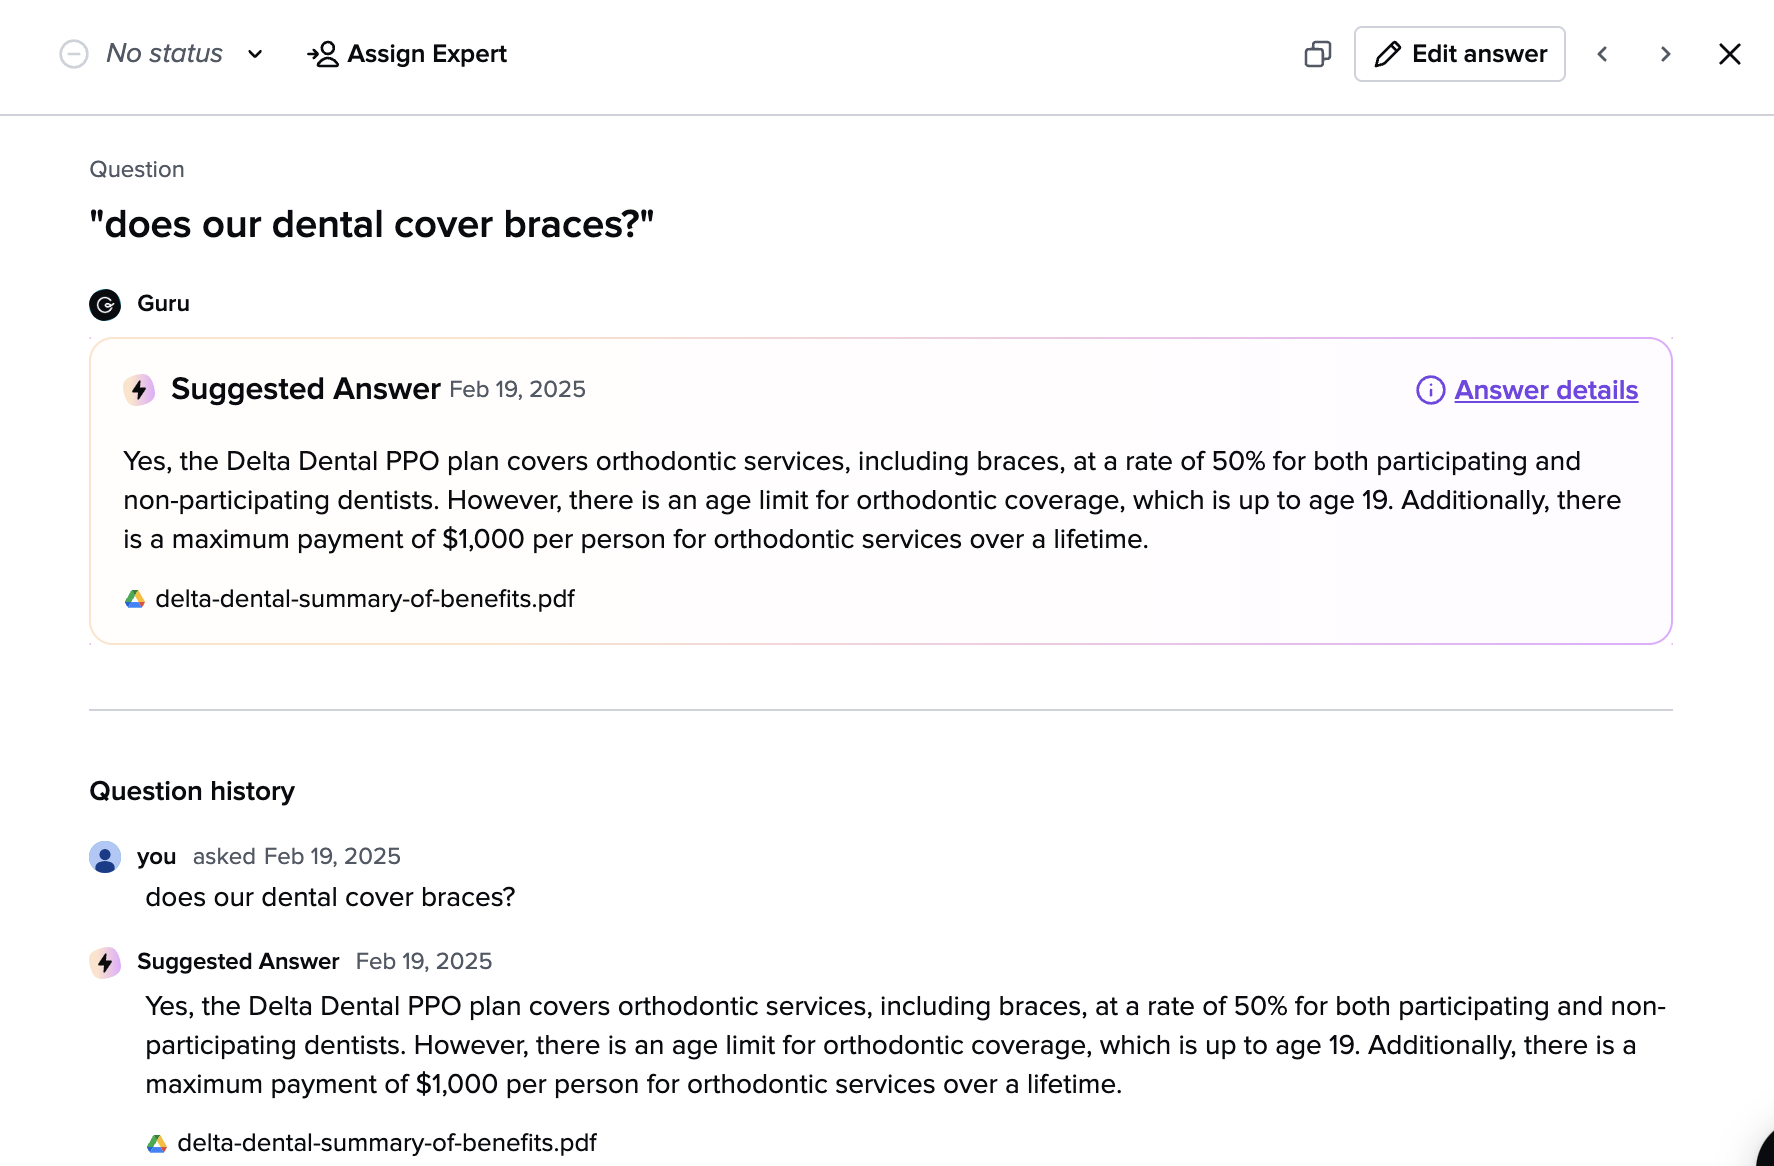The width and height of the screenshot is (1774, 1166).
Task: Click the lightning bolt icon in Suggested Answer card
Action: click(x=139, y=389)
